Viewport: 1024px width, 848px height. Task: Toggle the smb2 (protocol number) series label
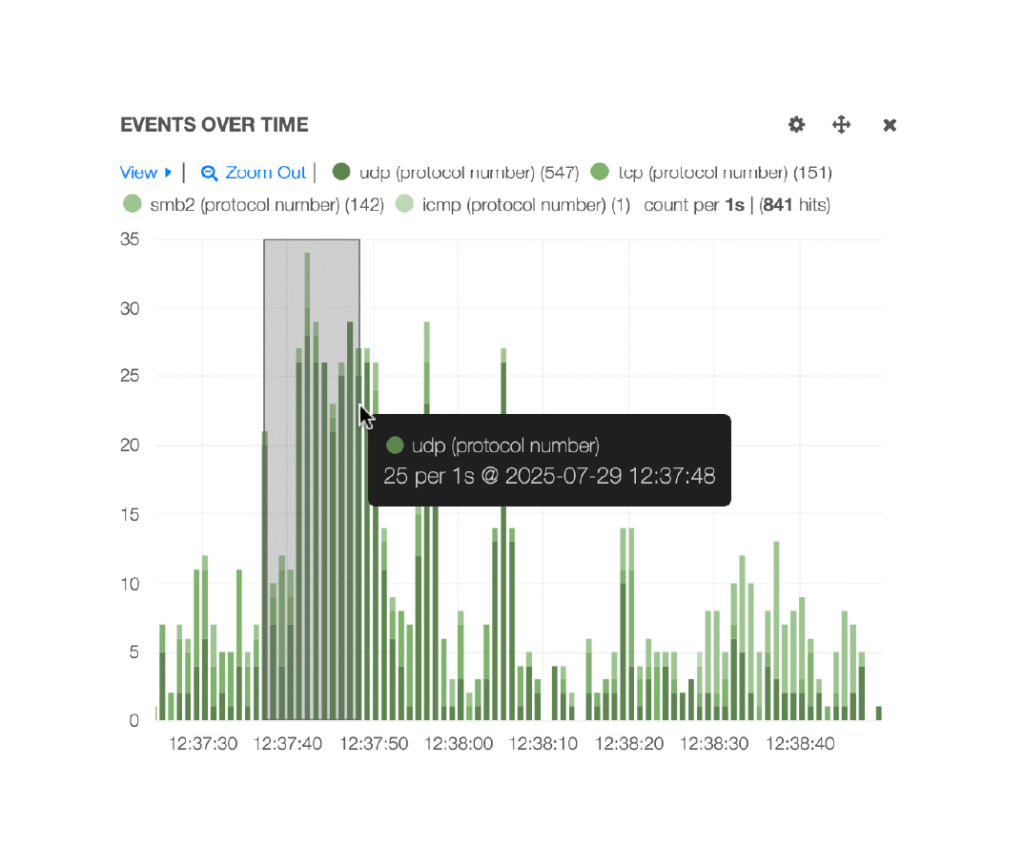click(x=250, y=205)
